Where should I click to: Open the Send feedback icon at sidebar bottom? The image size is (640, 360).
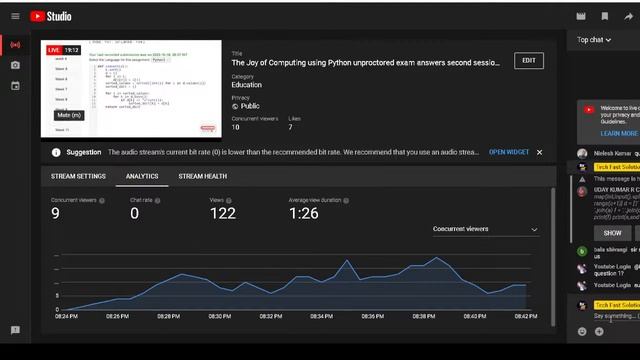(x=15, y=330)
